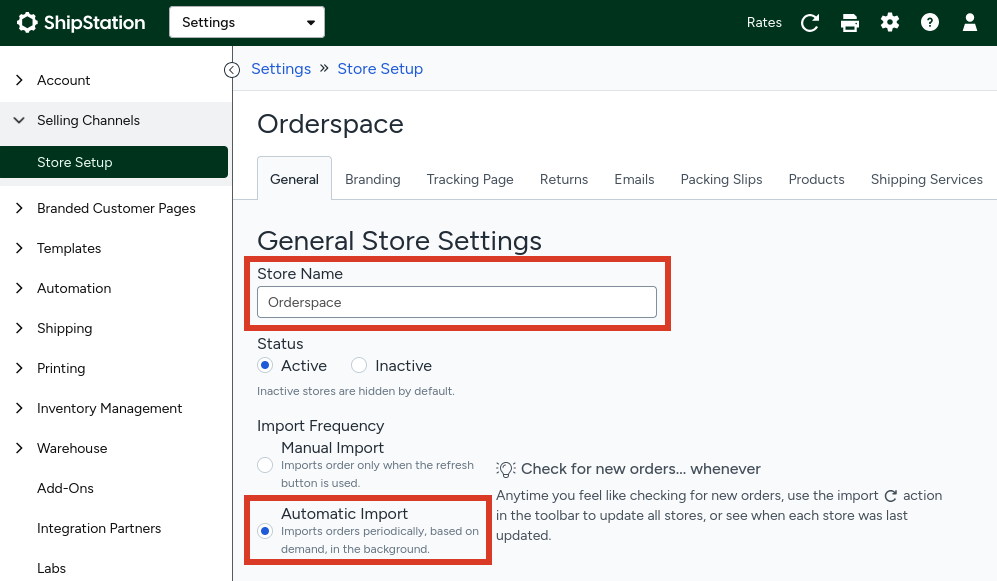Click the Rates link in header
This screenshot has height=581, width=997.
pyautogui.click(x=764, y=23)
